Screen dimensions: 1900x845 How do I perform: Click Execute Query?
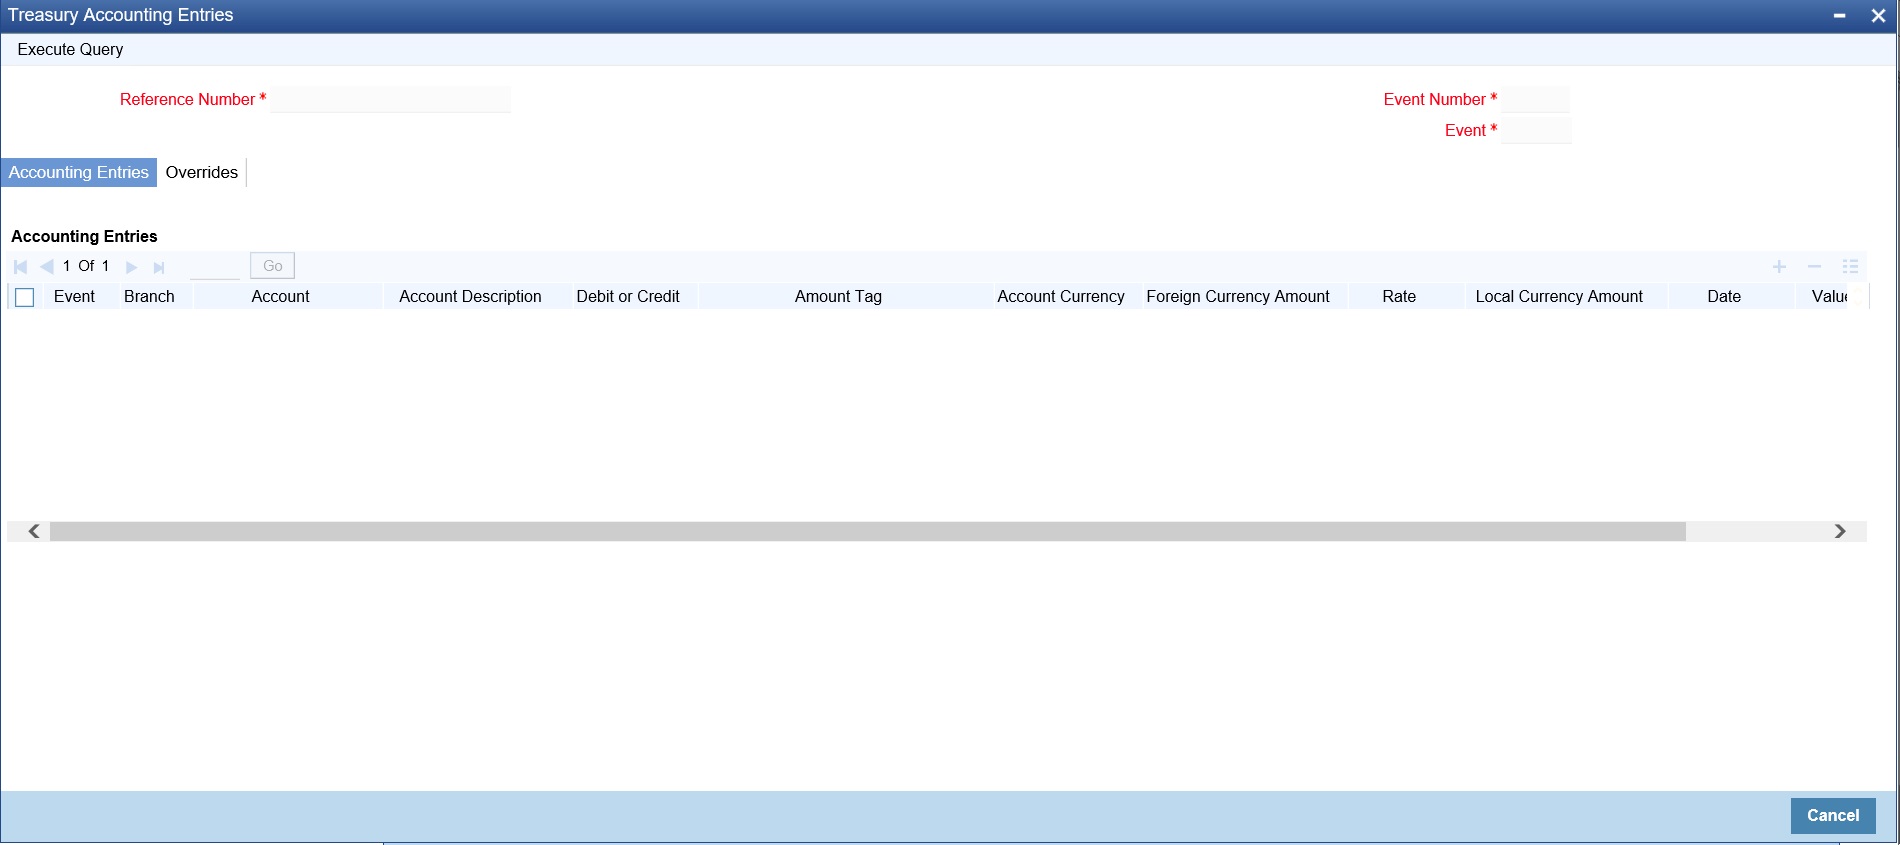coord(70,49)
